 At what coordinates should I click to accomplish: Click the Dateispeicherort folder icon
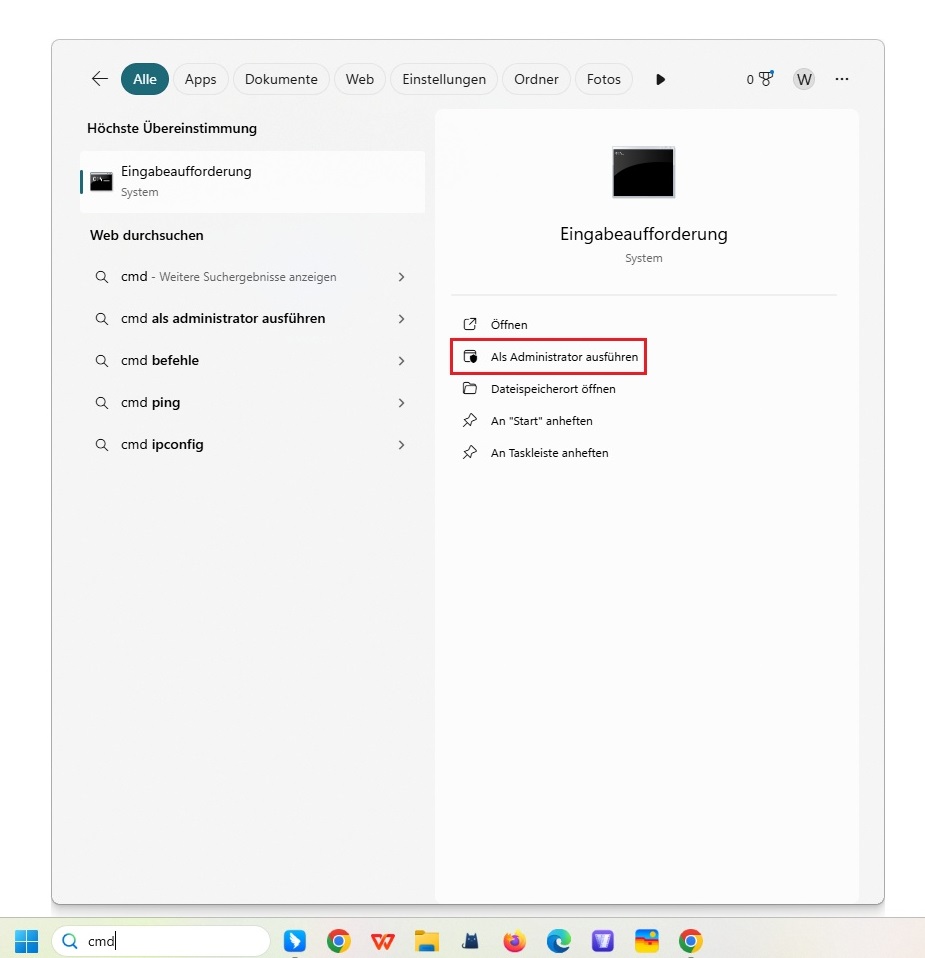coord(470,388)
